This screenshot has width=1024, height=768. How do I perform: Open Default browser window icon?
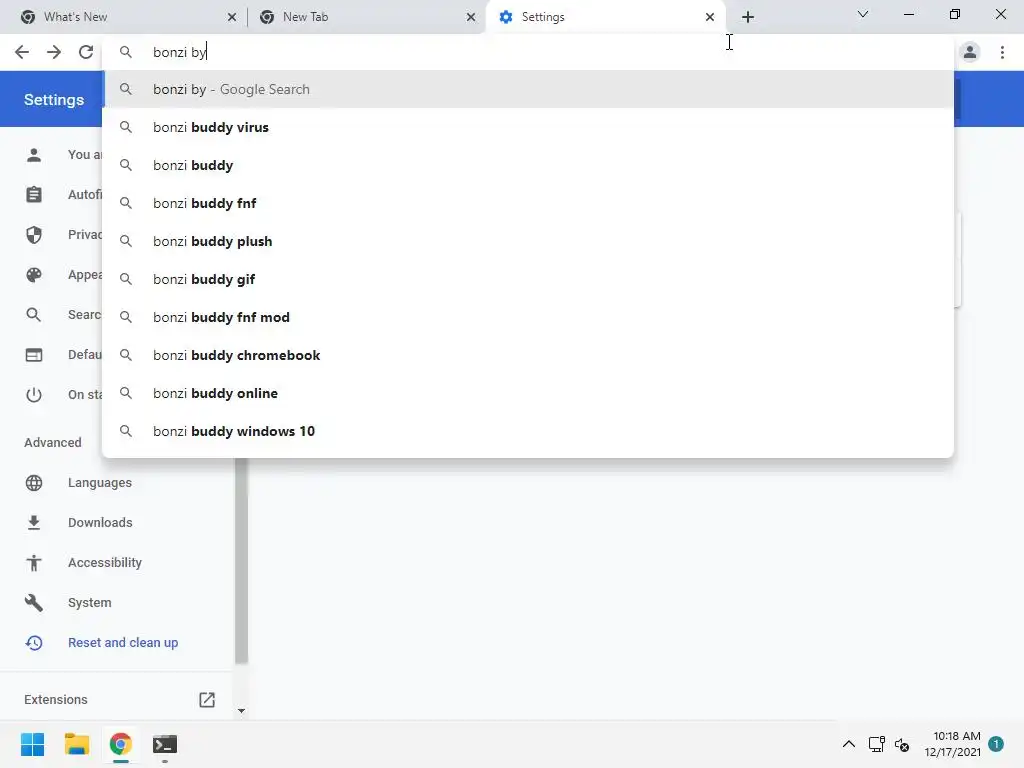34,355
